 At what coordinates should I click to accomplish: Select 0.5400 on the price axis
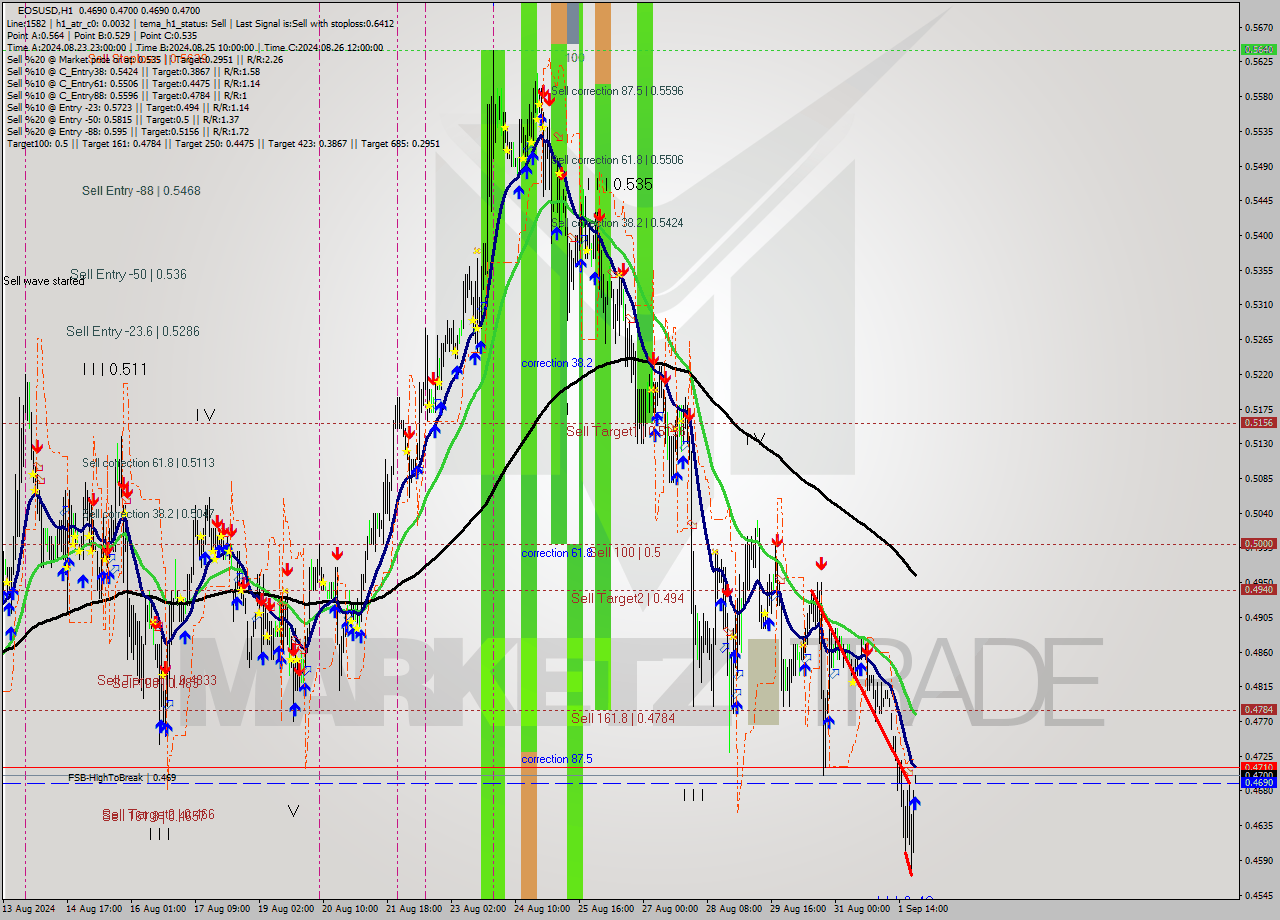coord(1258,236)
